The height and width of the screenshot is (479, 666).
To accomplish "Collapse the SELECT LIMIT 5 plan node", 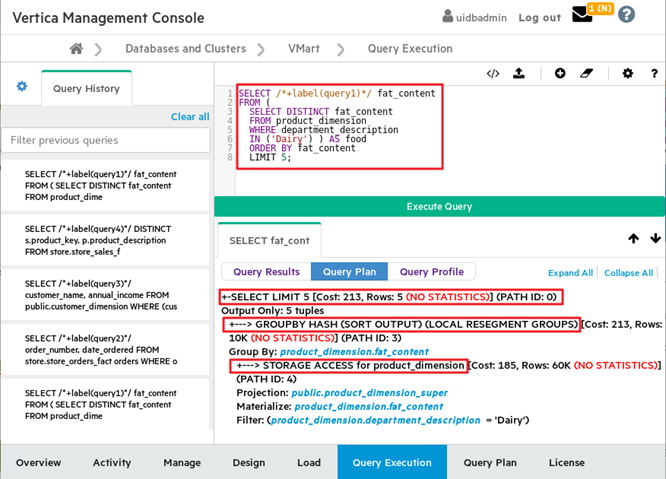I will point(391,297).
